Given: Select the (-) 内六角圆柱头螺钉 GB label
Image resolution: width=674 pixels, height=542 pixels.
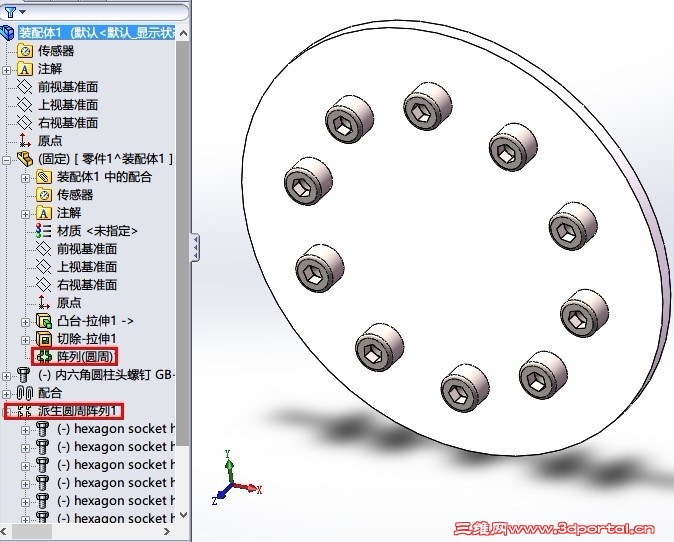Looking at the screenshot, I should pos(106,375).
